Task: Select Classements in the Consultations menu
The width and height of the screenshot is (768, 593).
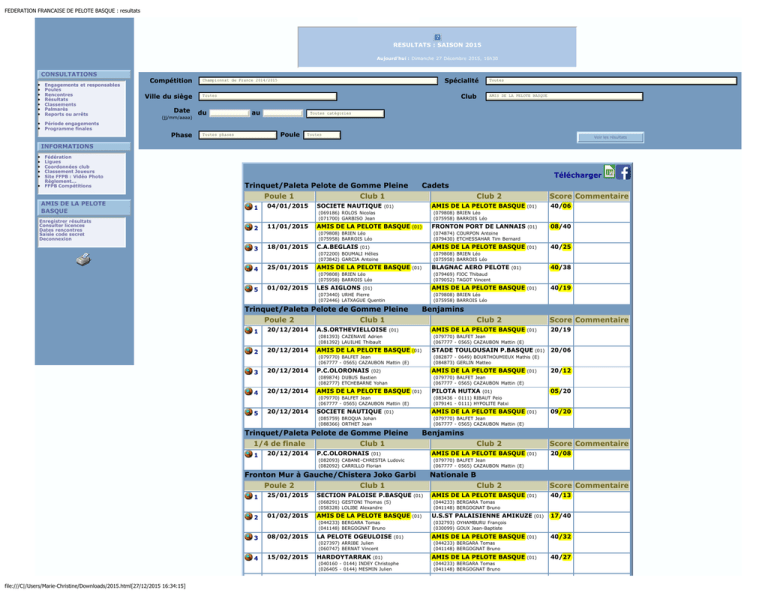Action: point(60,104)
